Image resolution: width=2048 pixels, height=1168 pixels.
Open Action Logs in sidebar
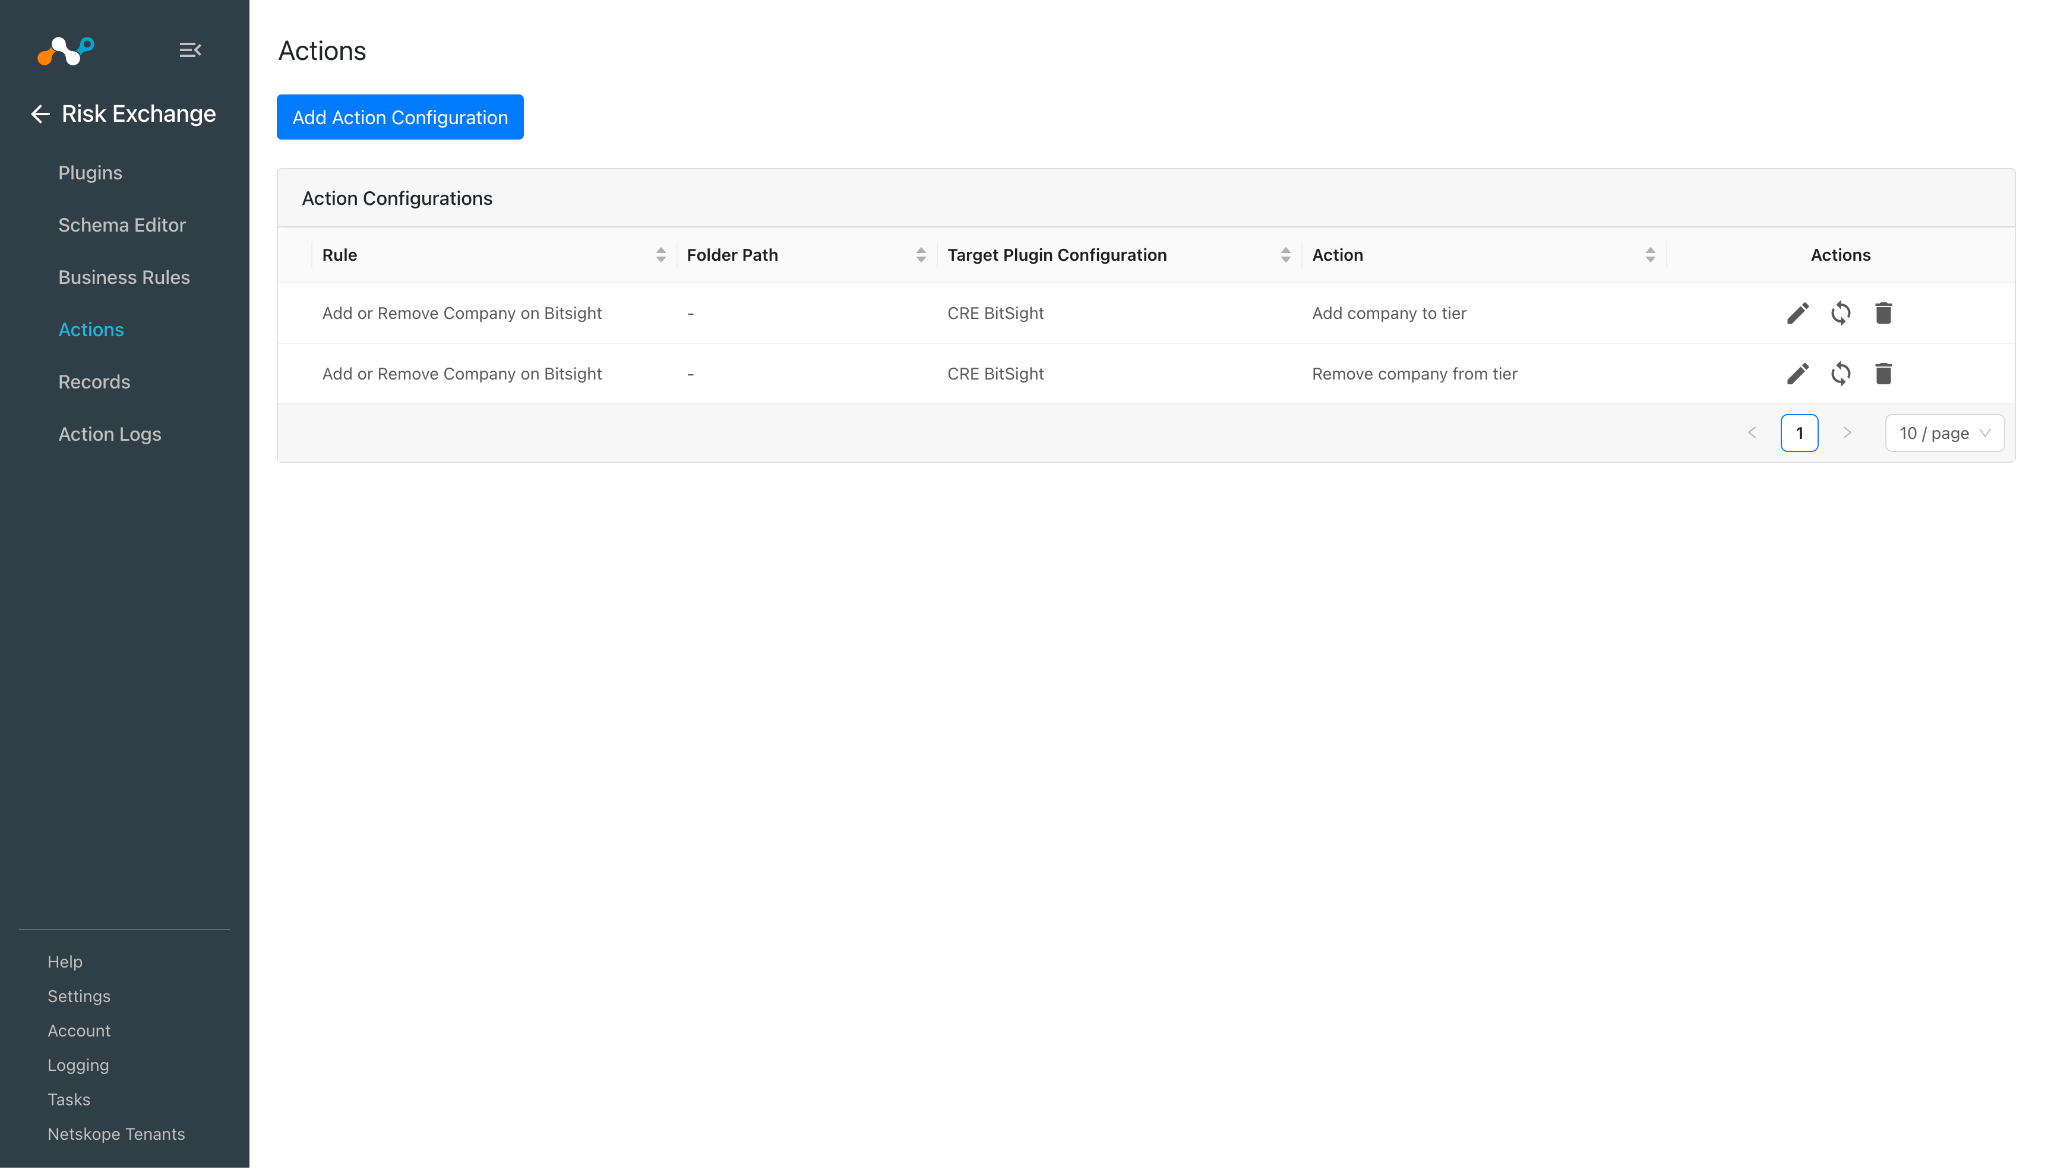110,434
